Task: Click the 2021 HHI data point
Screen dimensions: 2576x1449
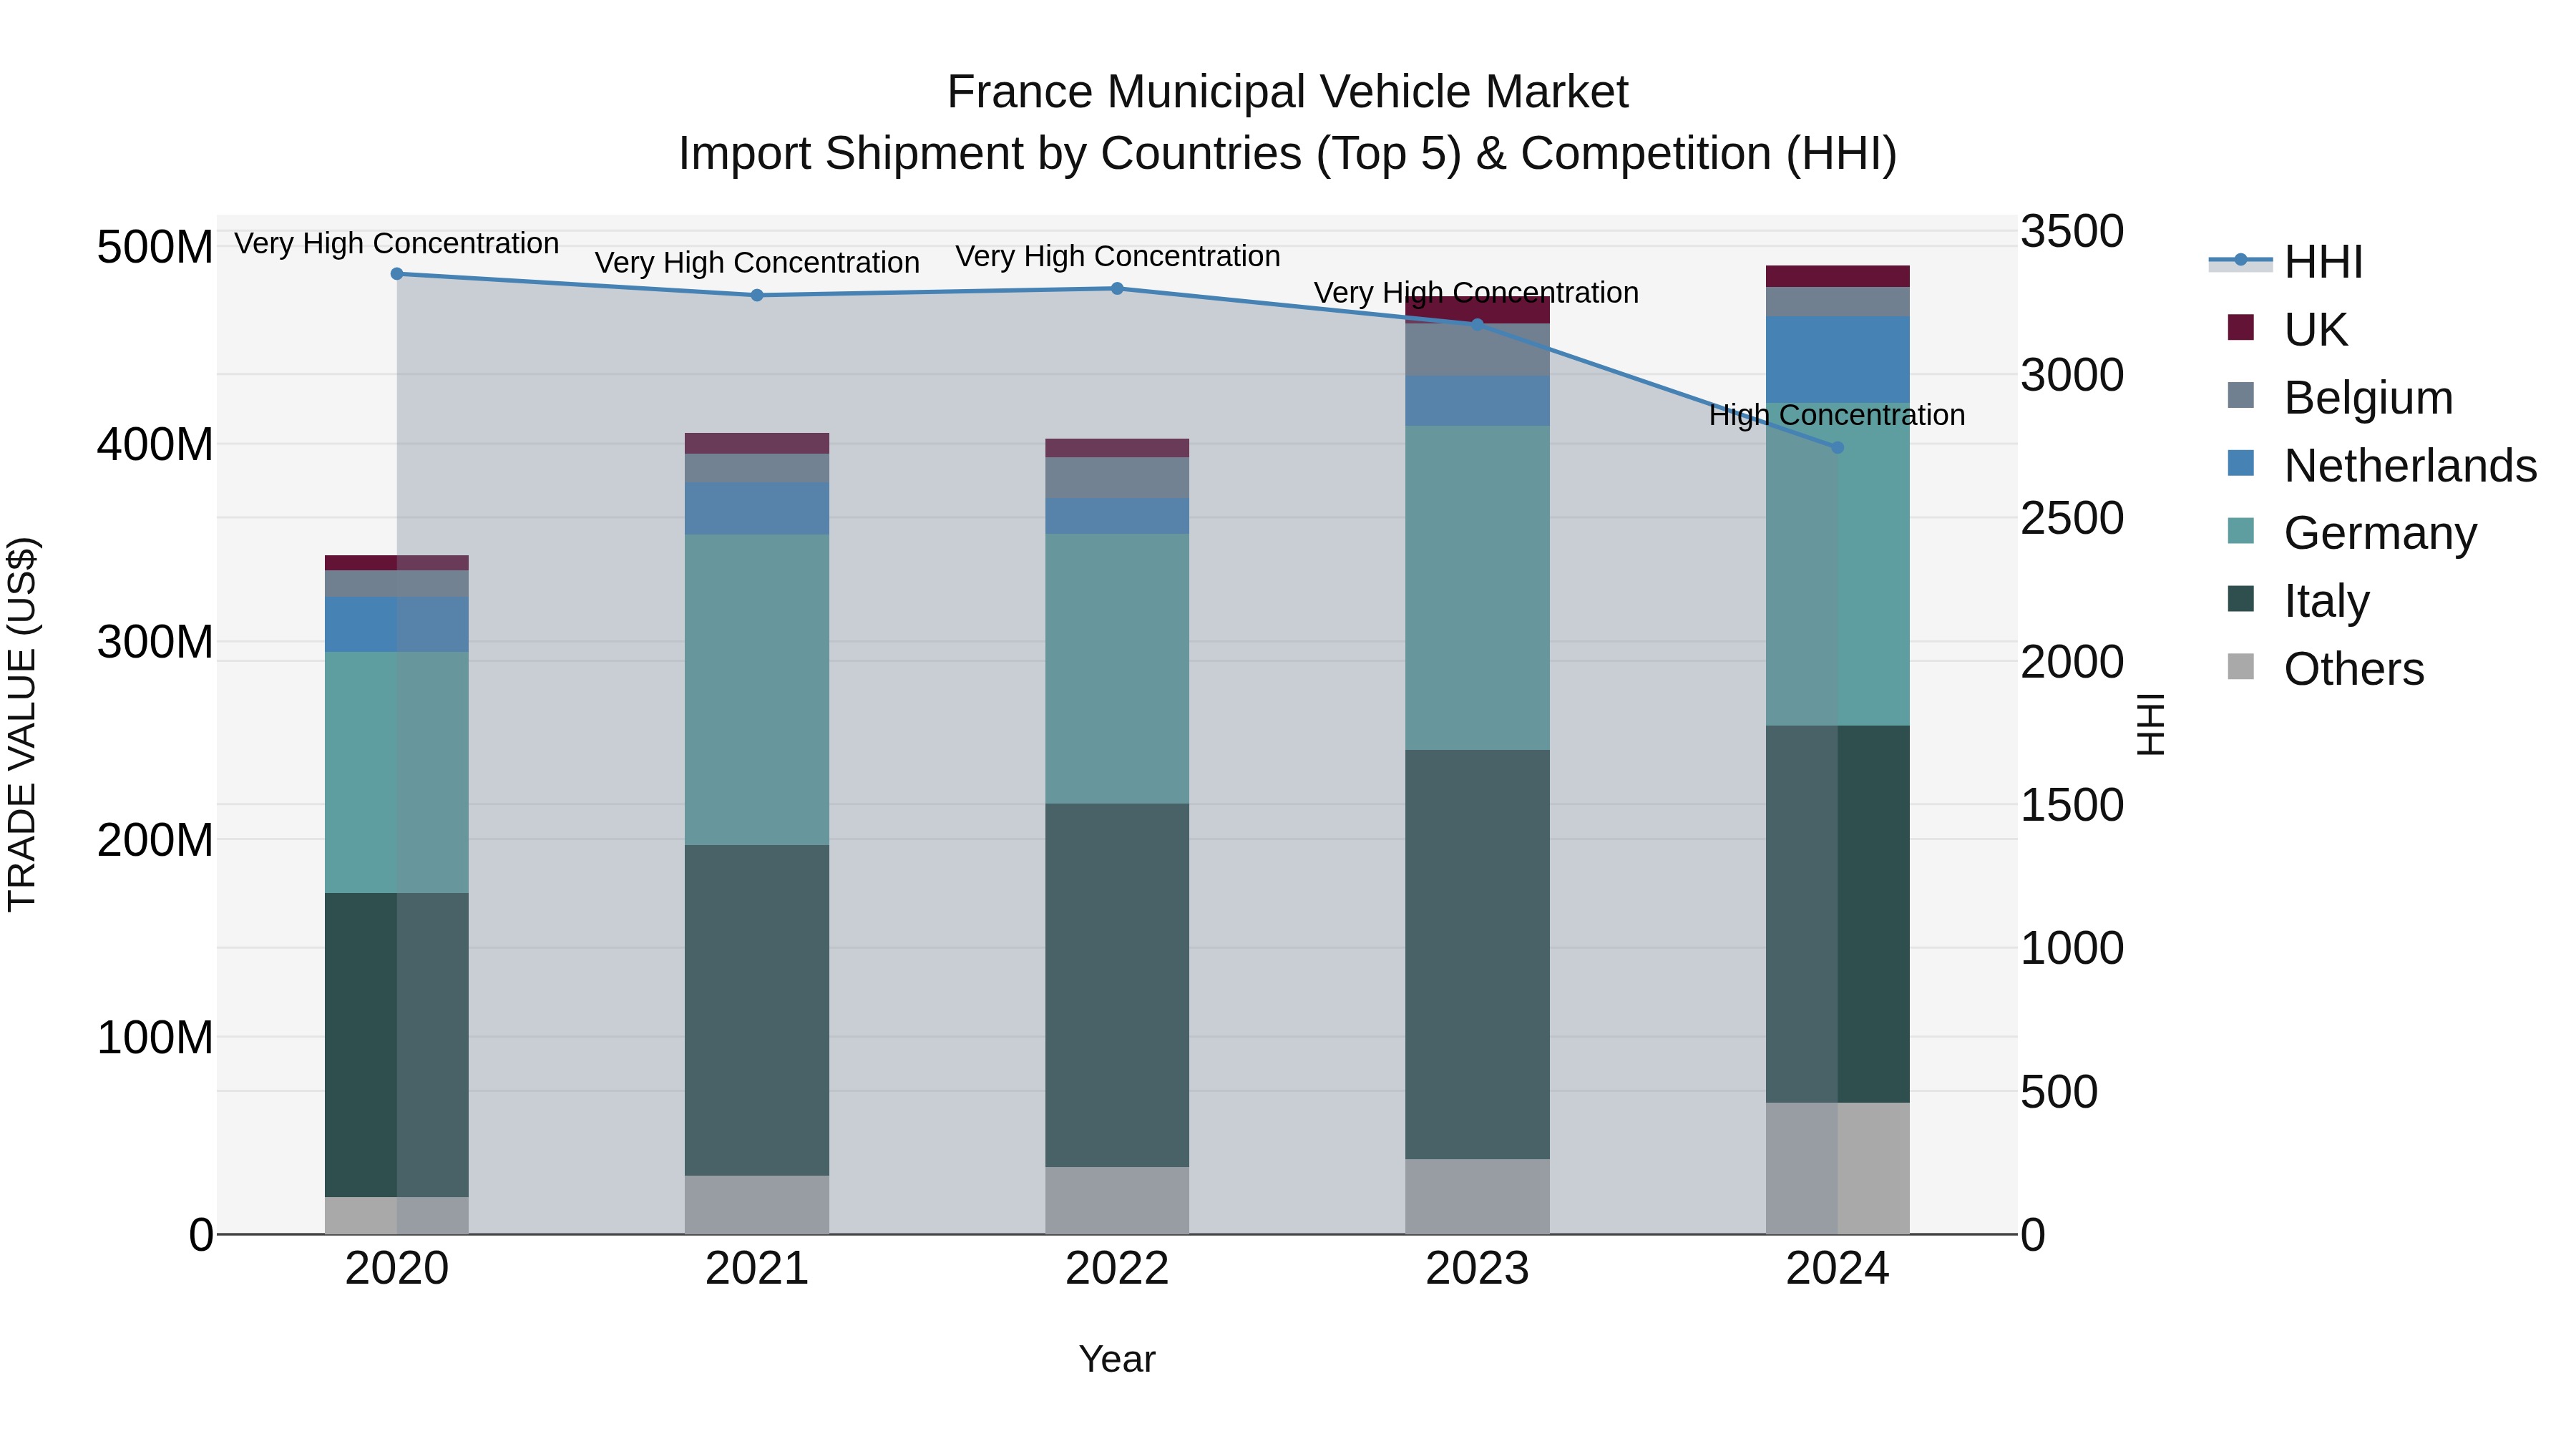Action: click(x=757, y=295)
